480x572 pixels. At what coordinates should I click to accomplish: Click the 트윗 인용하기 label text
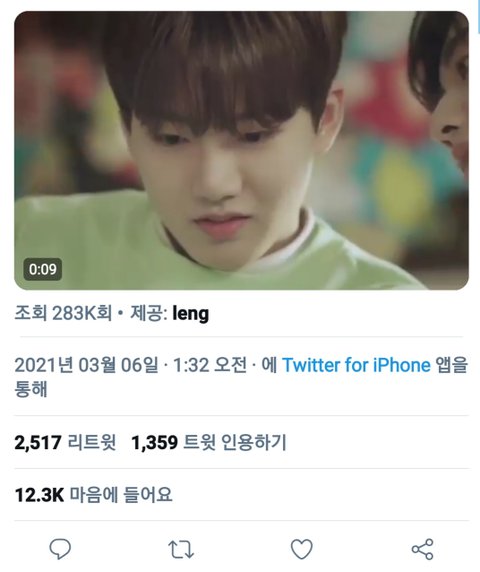(x=235, y=442)
